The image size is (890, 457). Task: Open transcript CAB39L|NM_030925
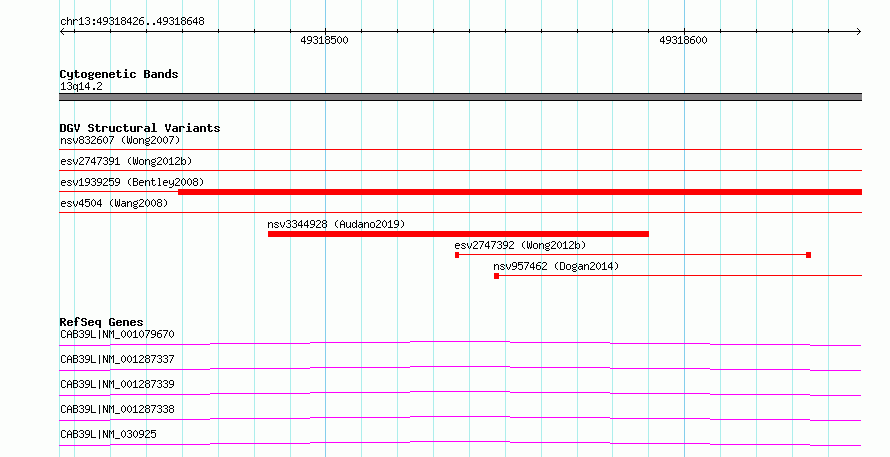108,434
